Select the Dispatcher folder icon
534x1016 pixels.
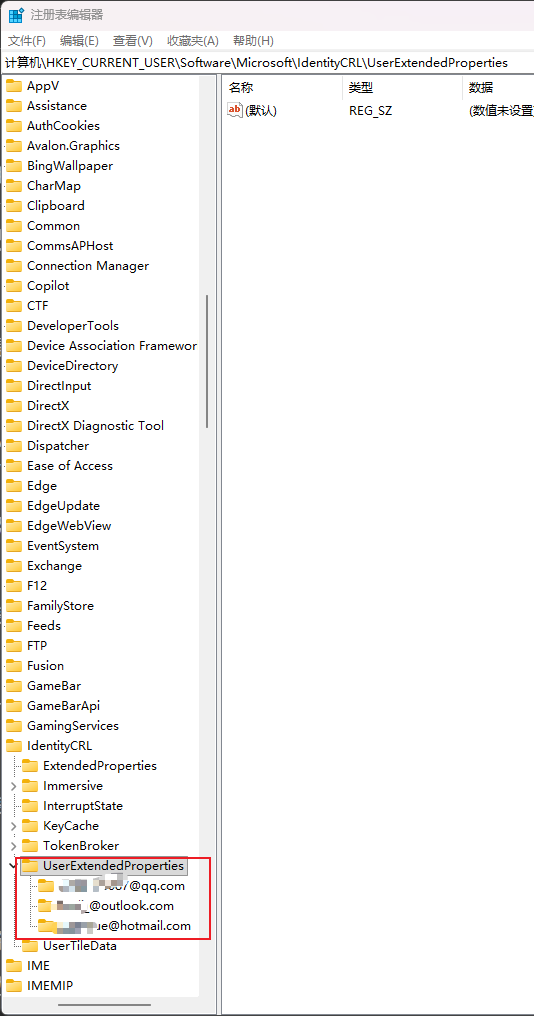tap(14, 446)
